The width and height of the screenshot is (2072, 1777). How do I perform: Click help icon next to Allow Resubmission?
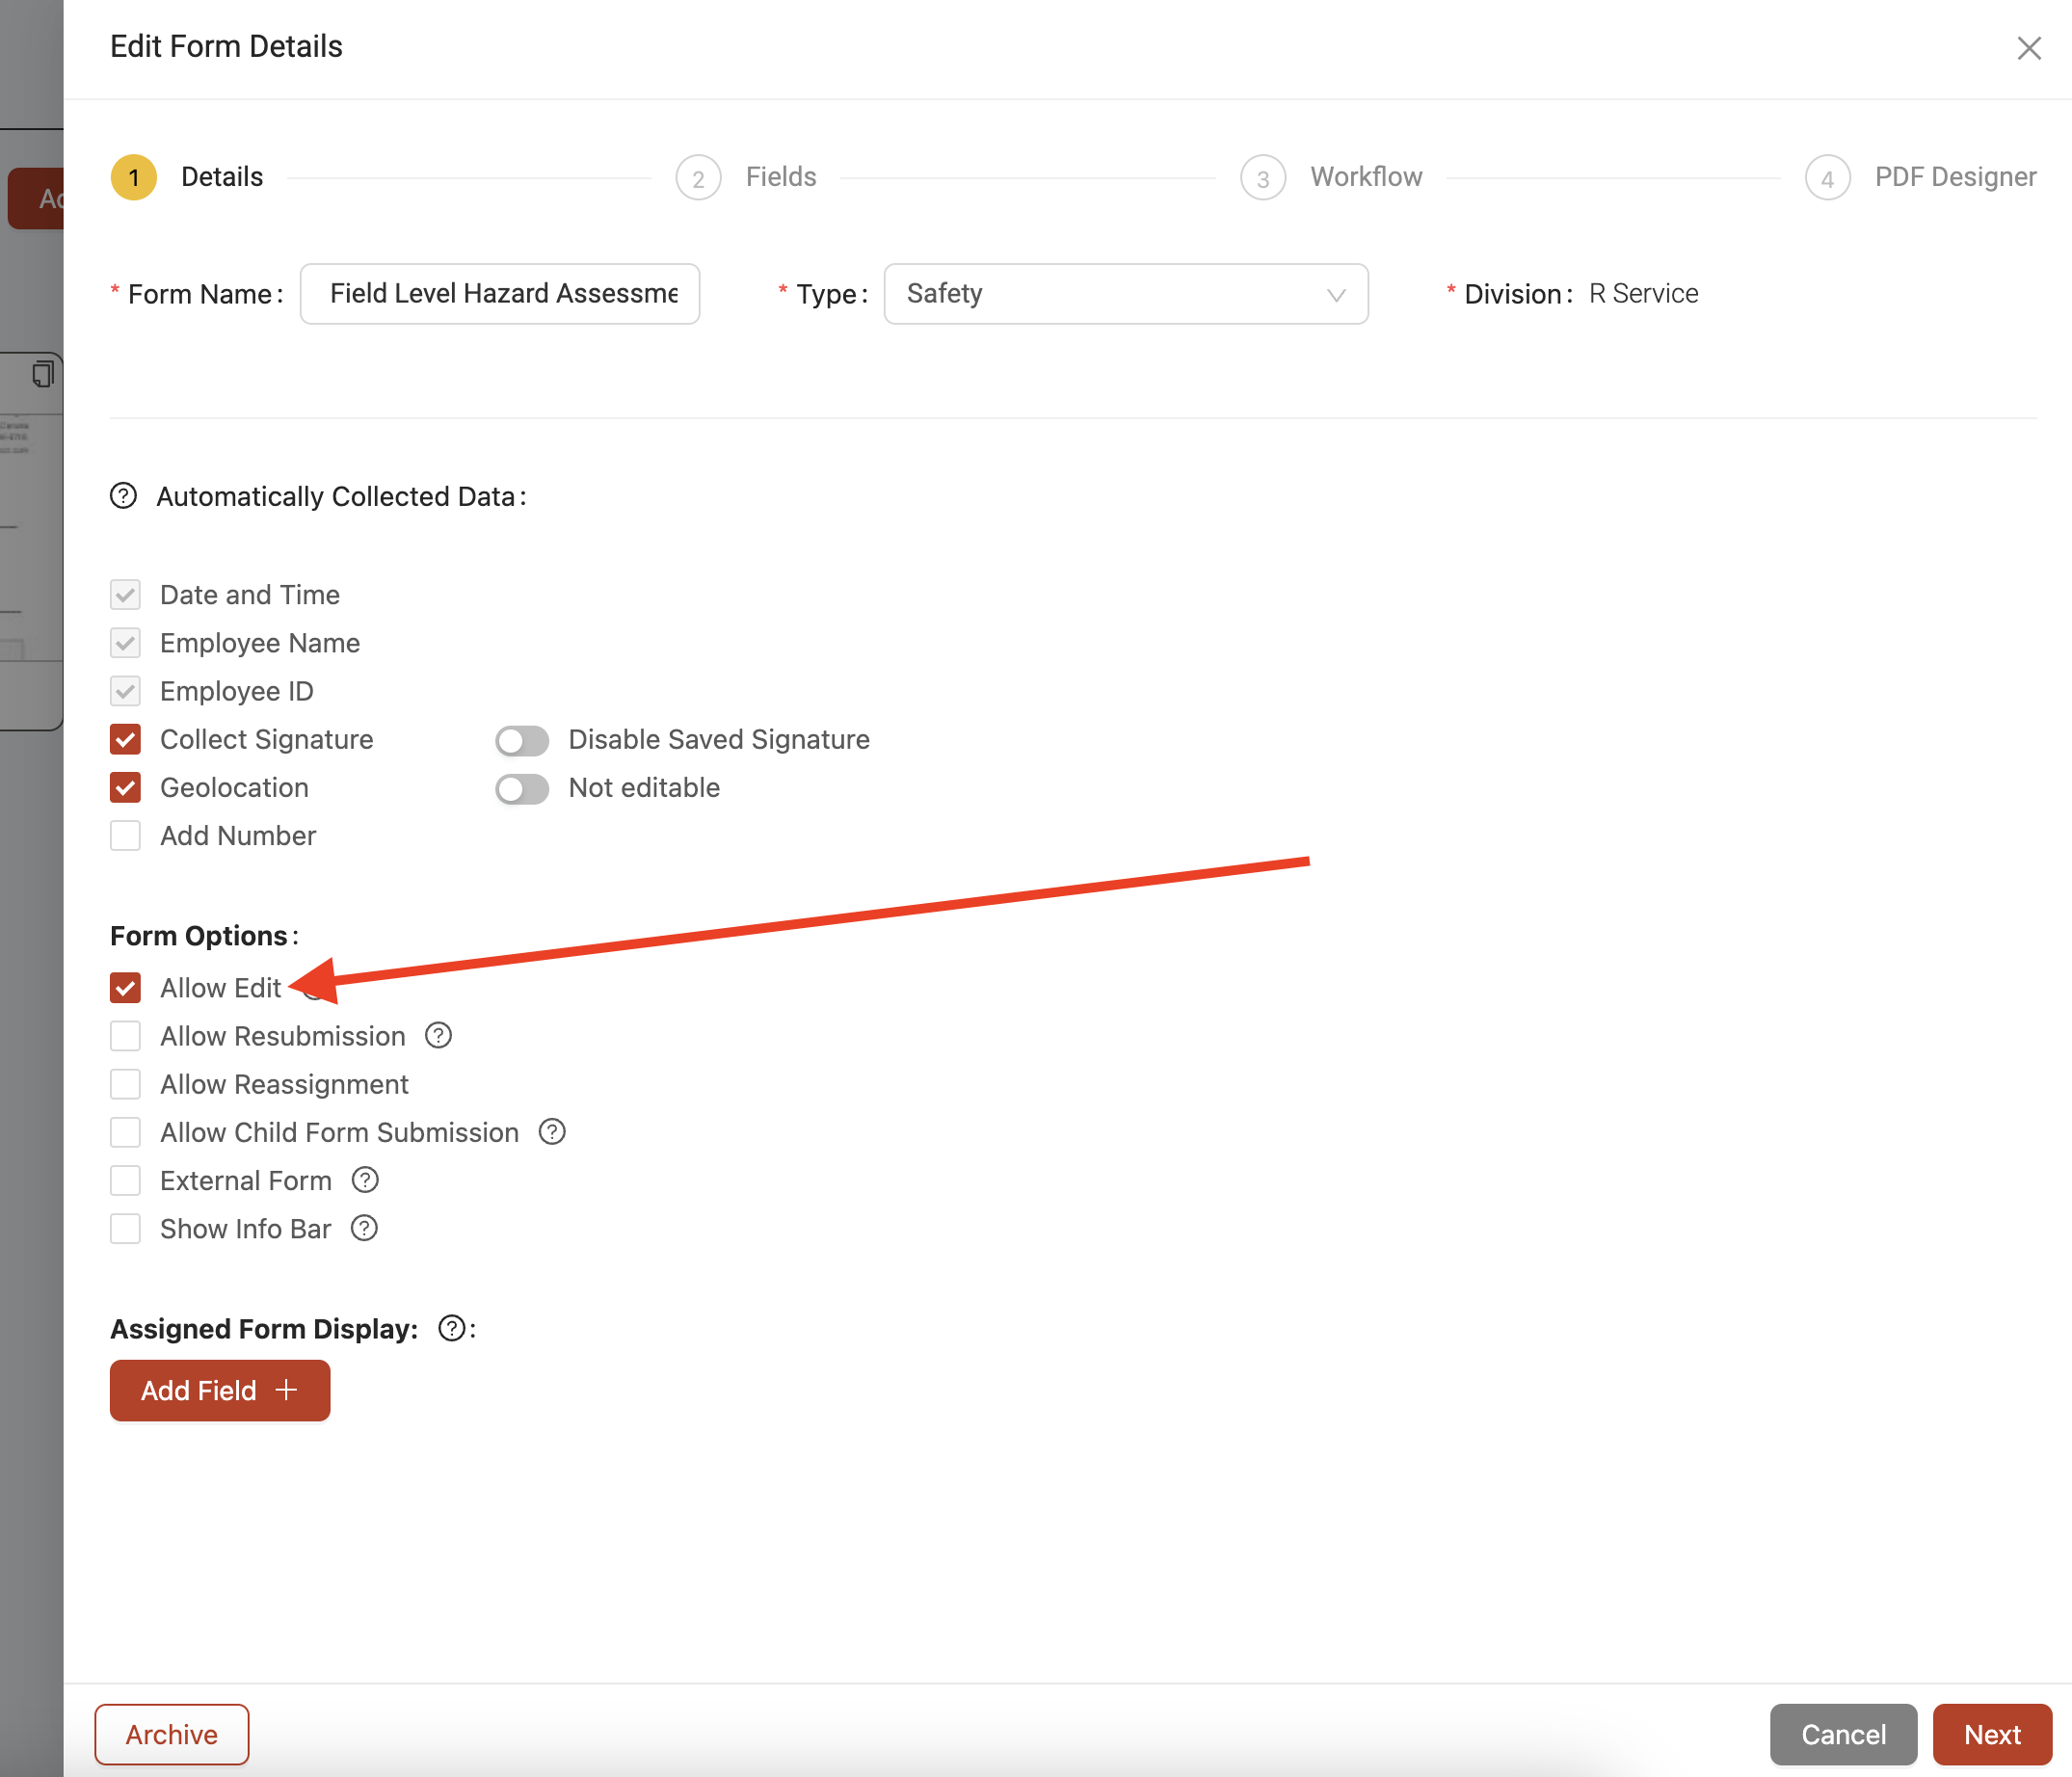(438, 1035)
